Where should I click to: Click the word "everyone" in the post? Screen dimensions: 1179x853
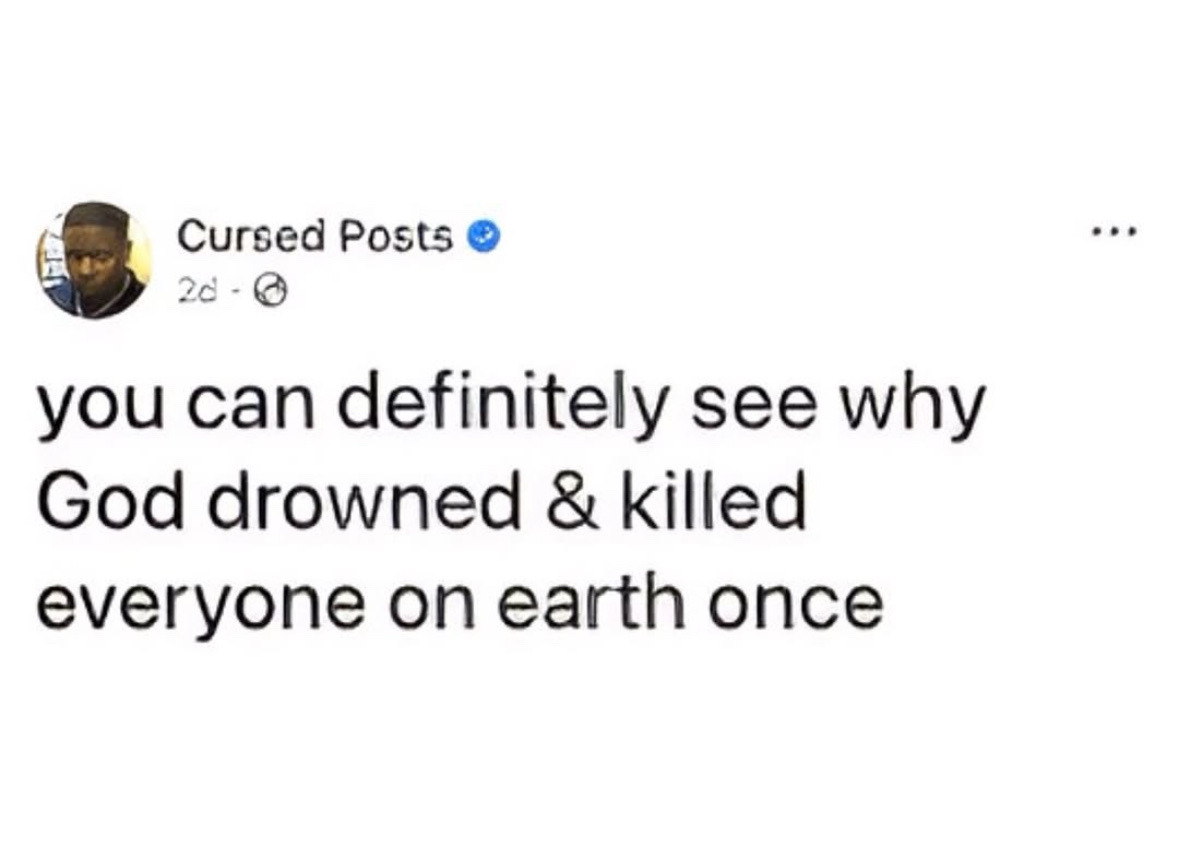200,605
